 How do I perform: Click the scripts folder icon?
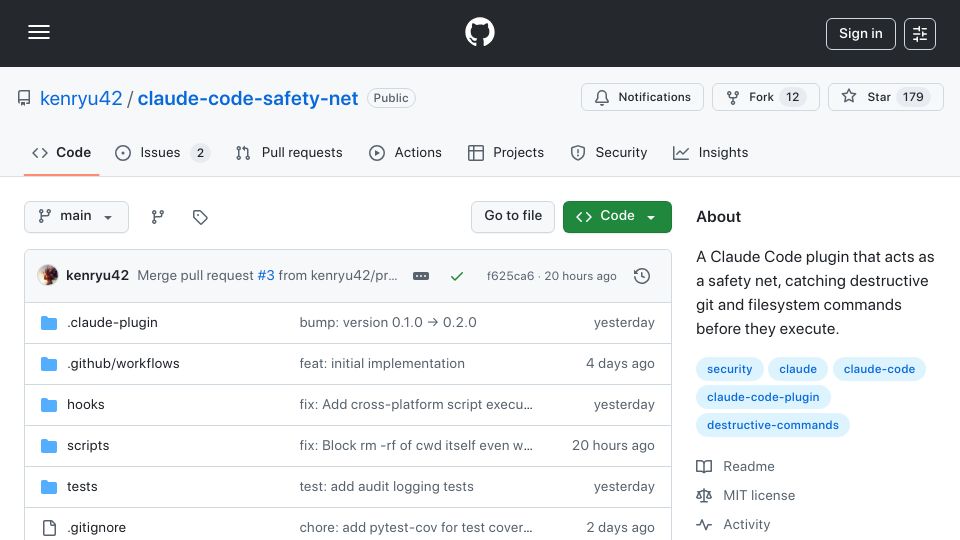49,446
